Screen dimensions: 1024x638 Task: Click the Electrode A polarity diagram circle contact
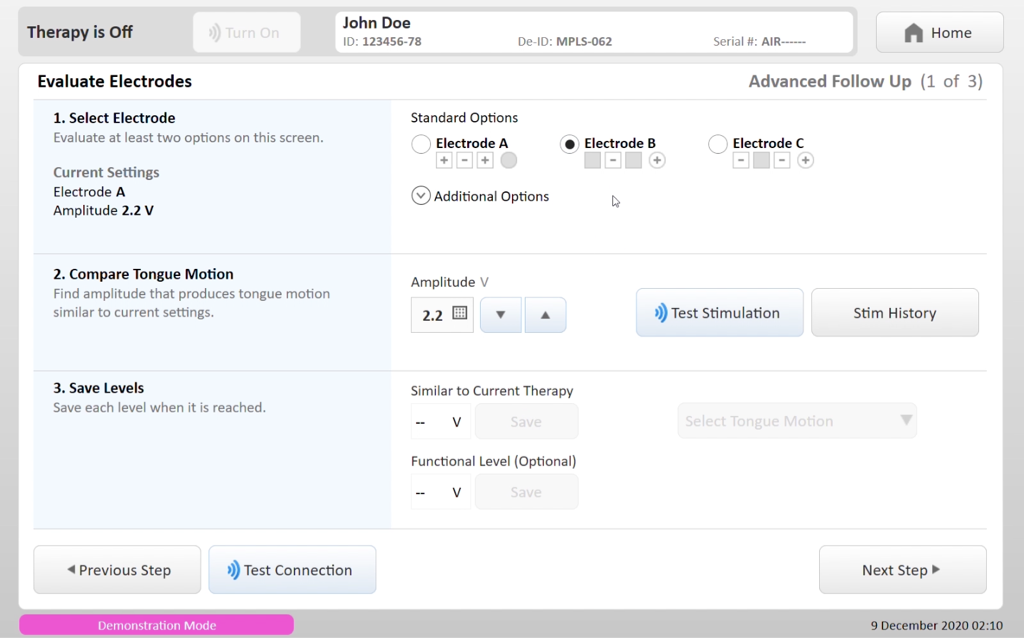pyautogui.click(x=509, y=160)
